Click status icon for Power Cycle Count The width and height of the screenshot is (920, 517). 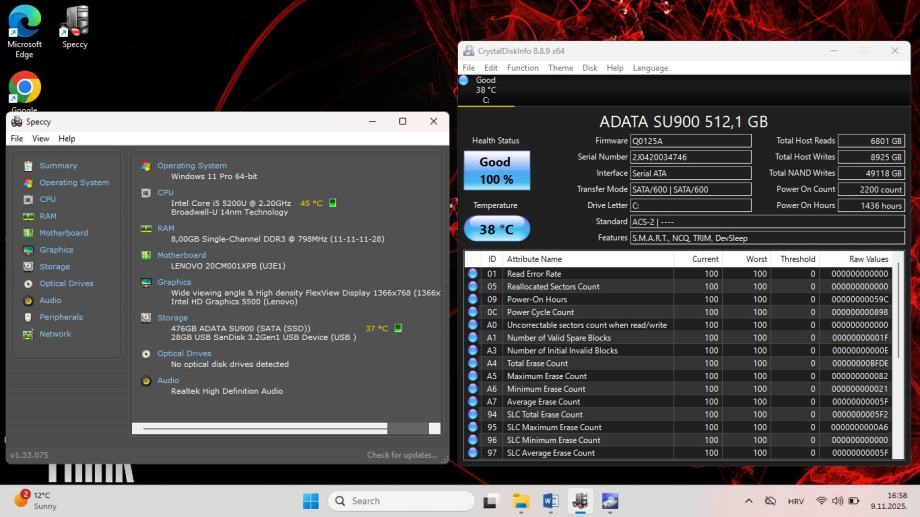(473, 312)
